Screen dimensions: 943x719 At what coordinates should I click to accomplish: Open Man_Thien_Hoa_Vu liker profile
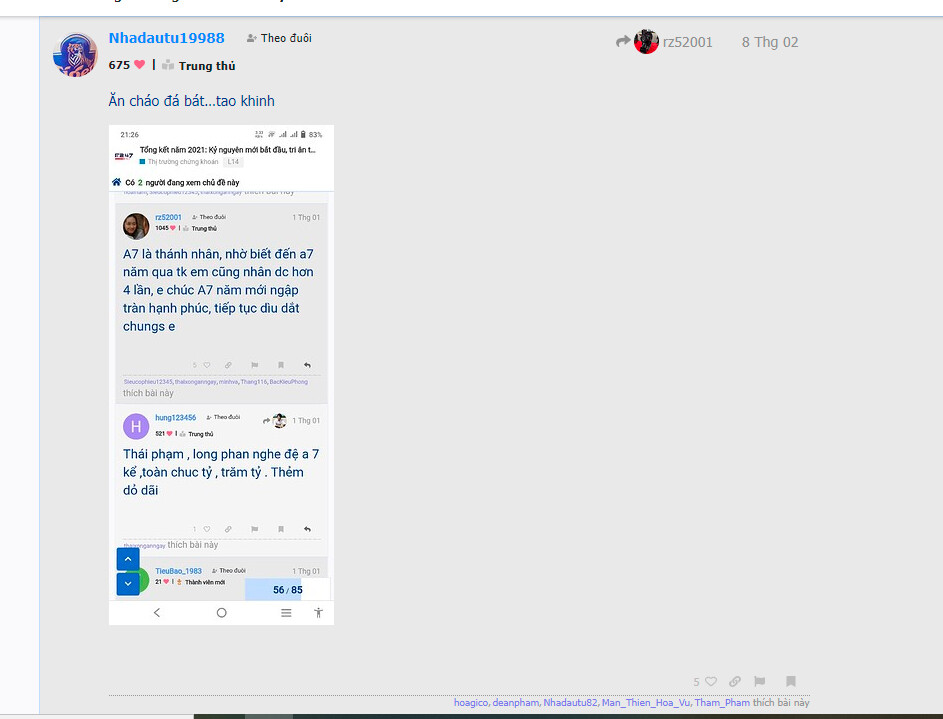[646, 702]
